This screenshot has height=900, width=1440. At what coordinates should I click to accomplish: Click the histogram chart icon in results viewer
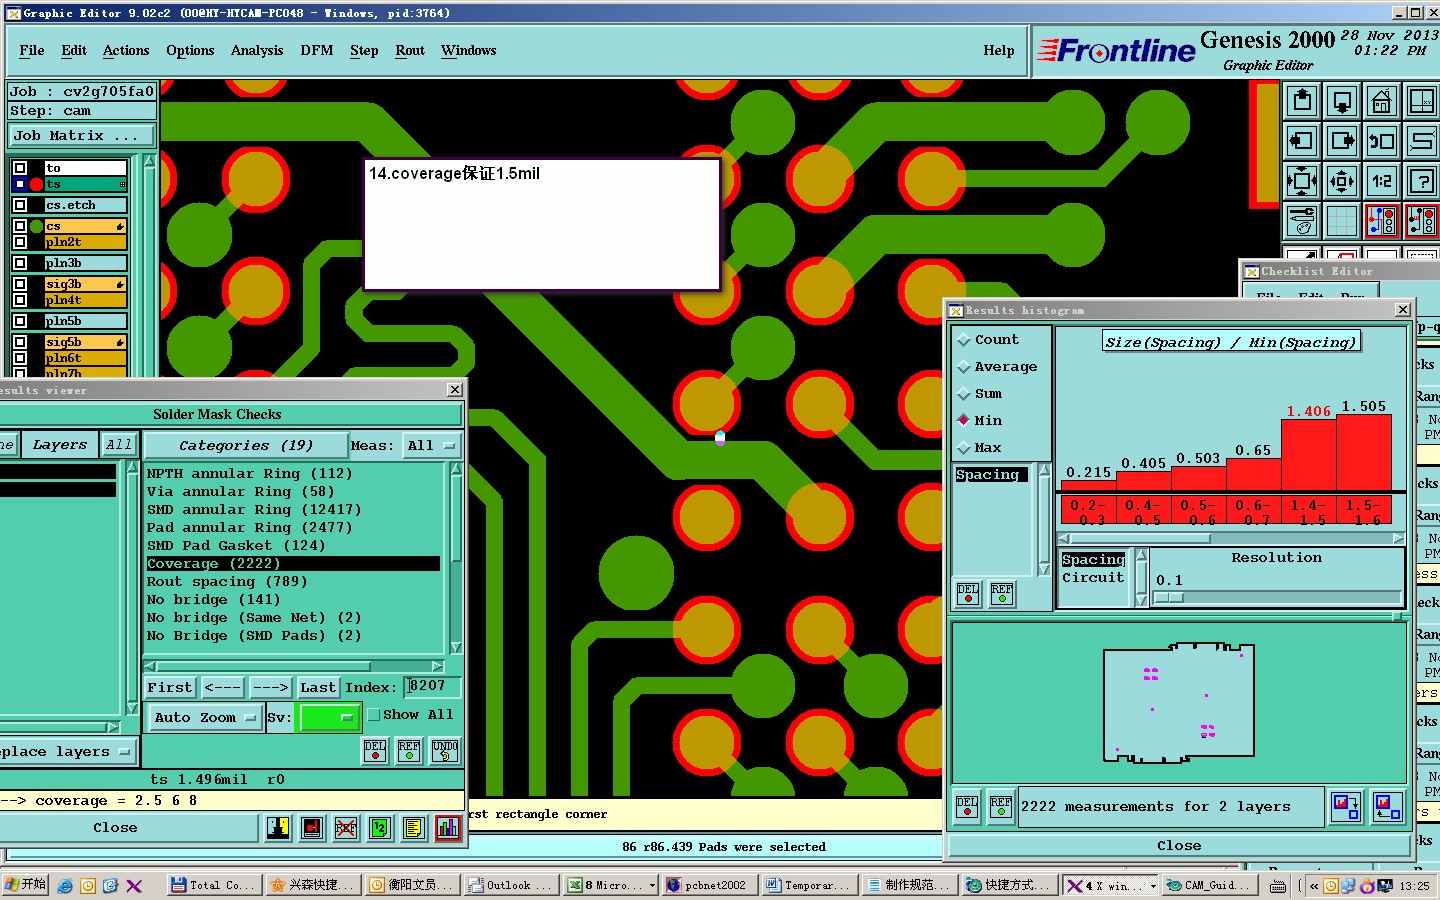click(x=448, y=828)
